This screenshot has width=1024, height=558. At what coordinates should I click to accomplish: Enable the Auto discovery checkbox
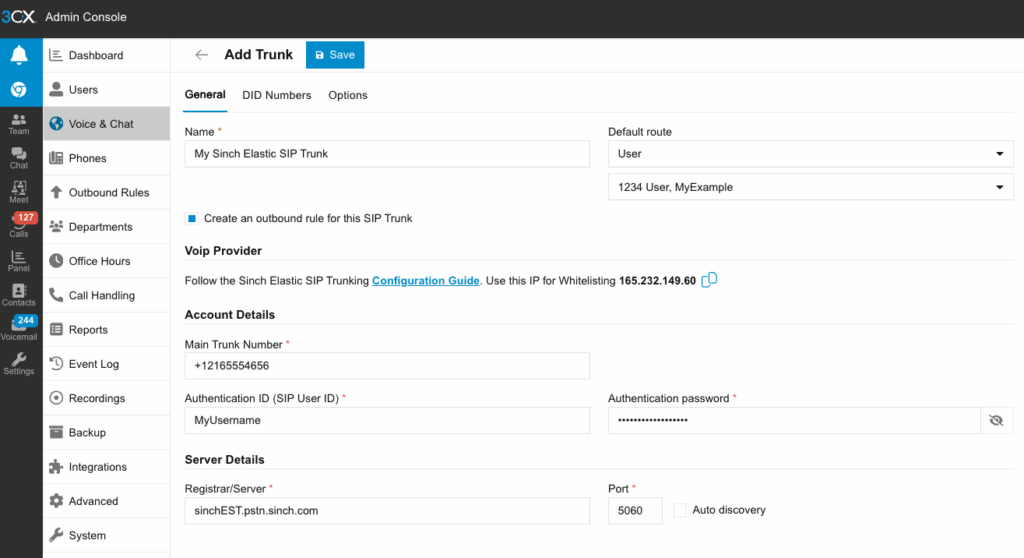[681, 510]
